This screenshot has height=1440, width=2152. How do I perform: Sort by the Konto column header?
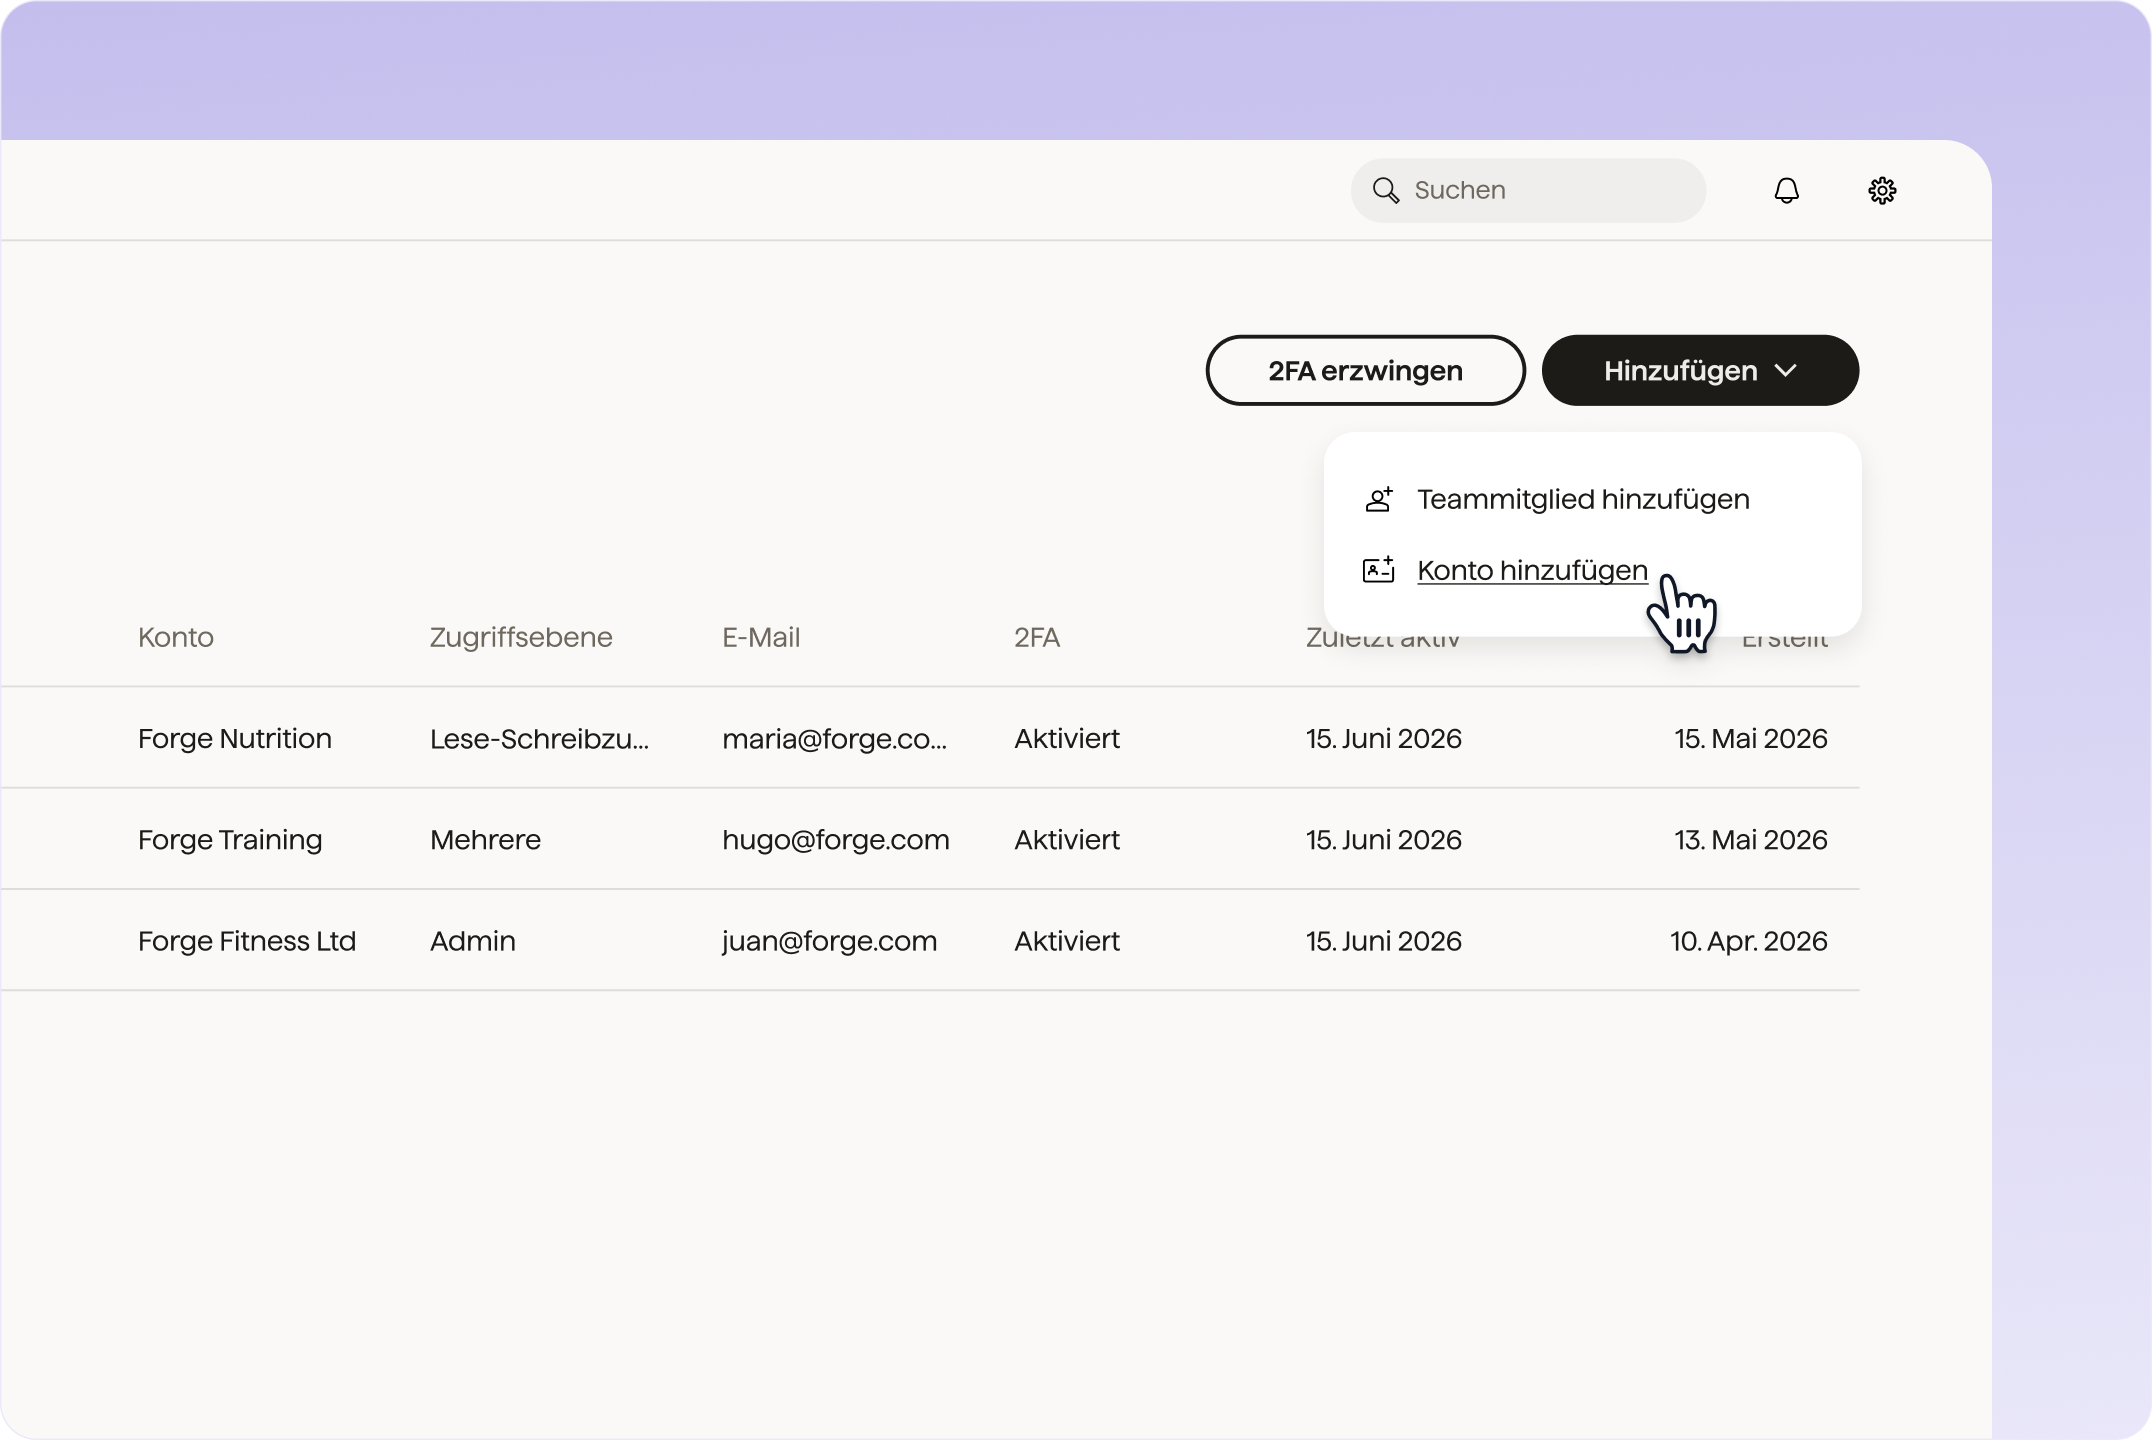click(x=176, y=637)
